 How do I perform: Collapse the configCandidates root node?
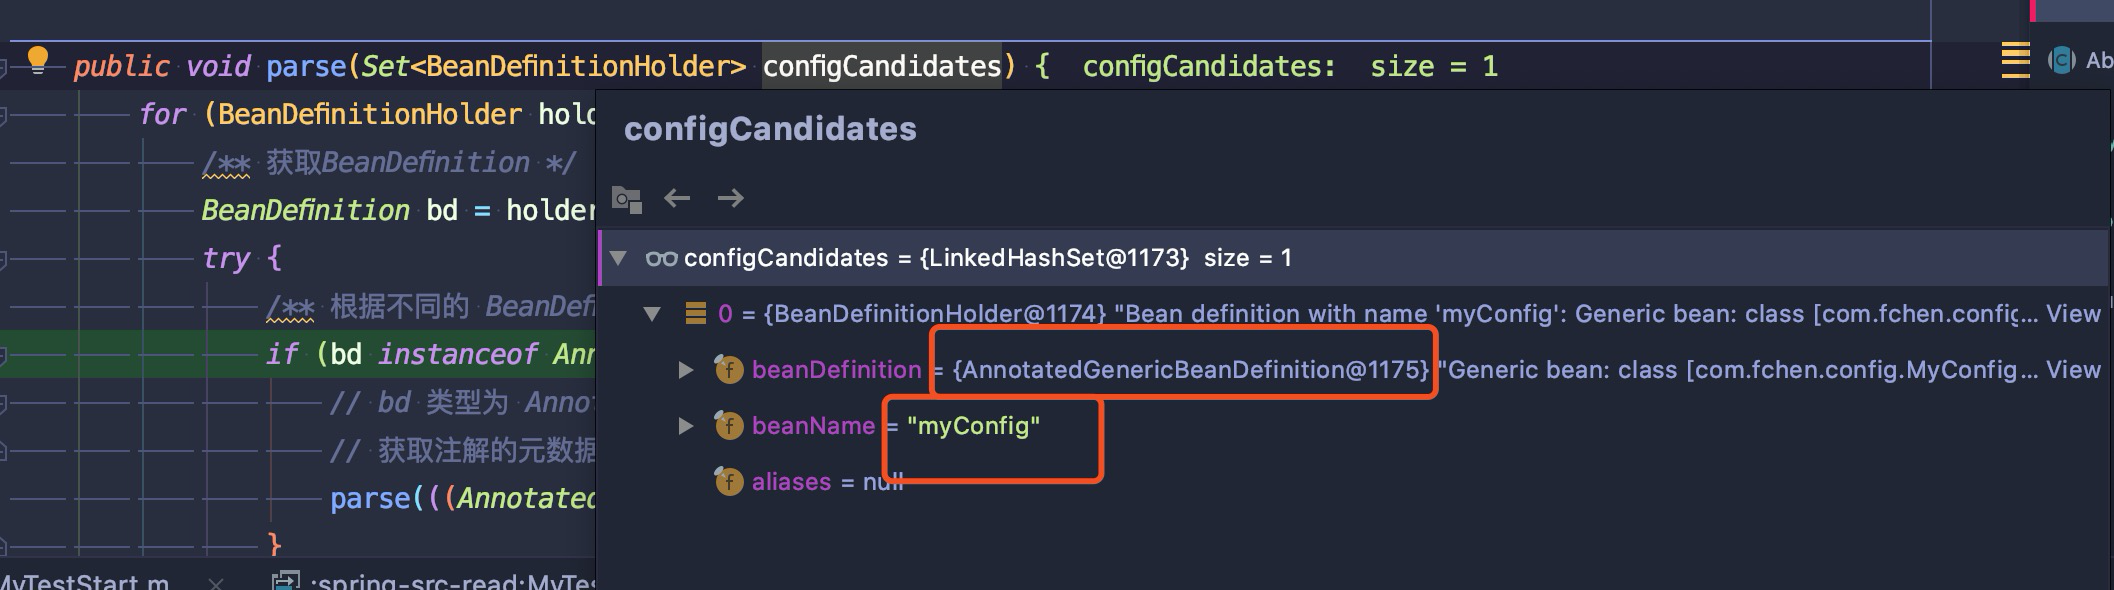619,258
